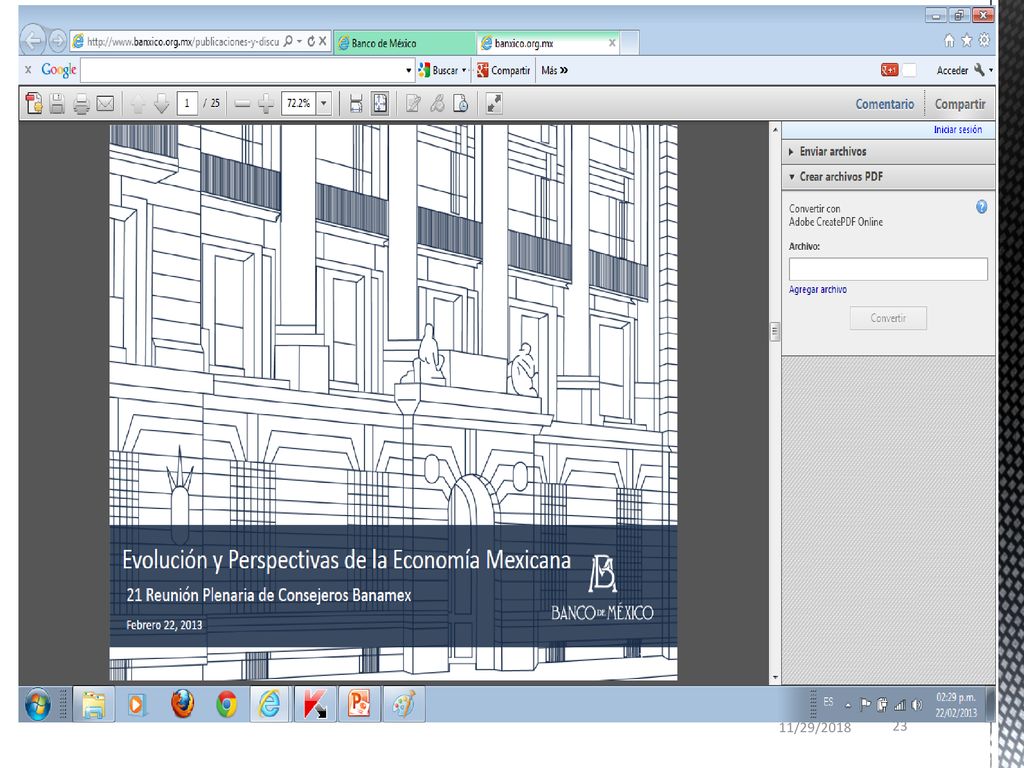The width and height of the screenshot is (1024, 768).
Task: Click the scrollbar up arrow of the PDF
Action: coord(775,130)
